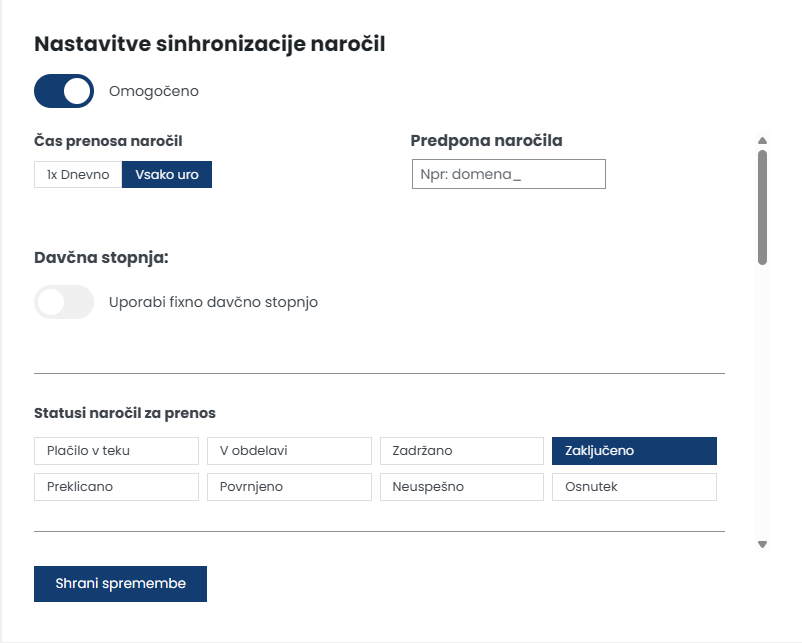Screen dimensions: 802x643
Task: Click the empty scrollbar track below the thumb
Action: click(762, 400)
